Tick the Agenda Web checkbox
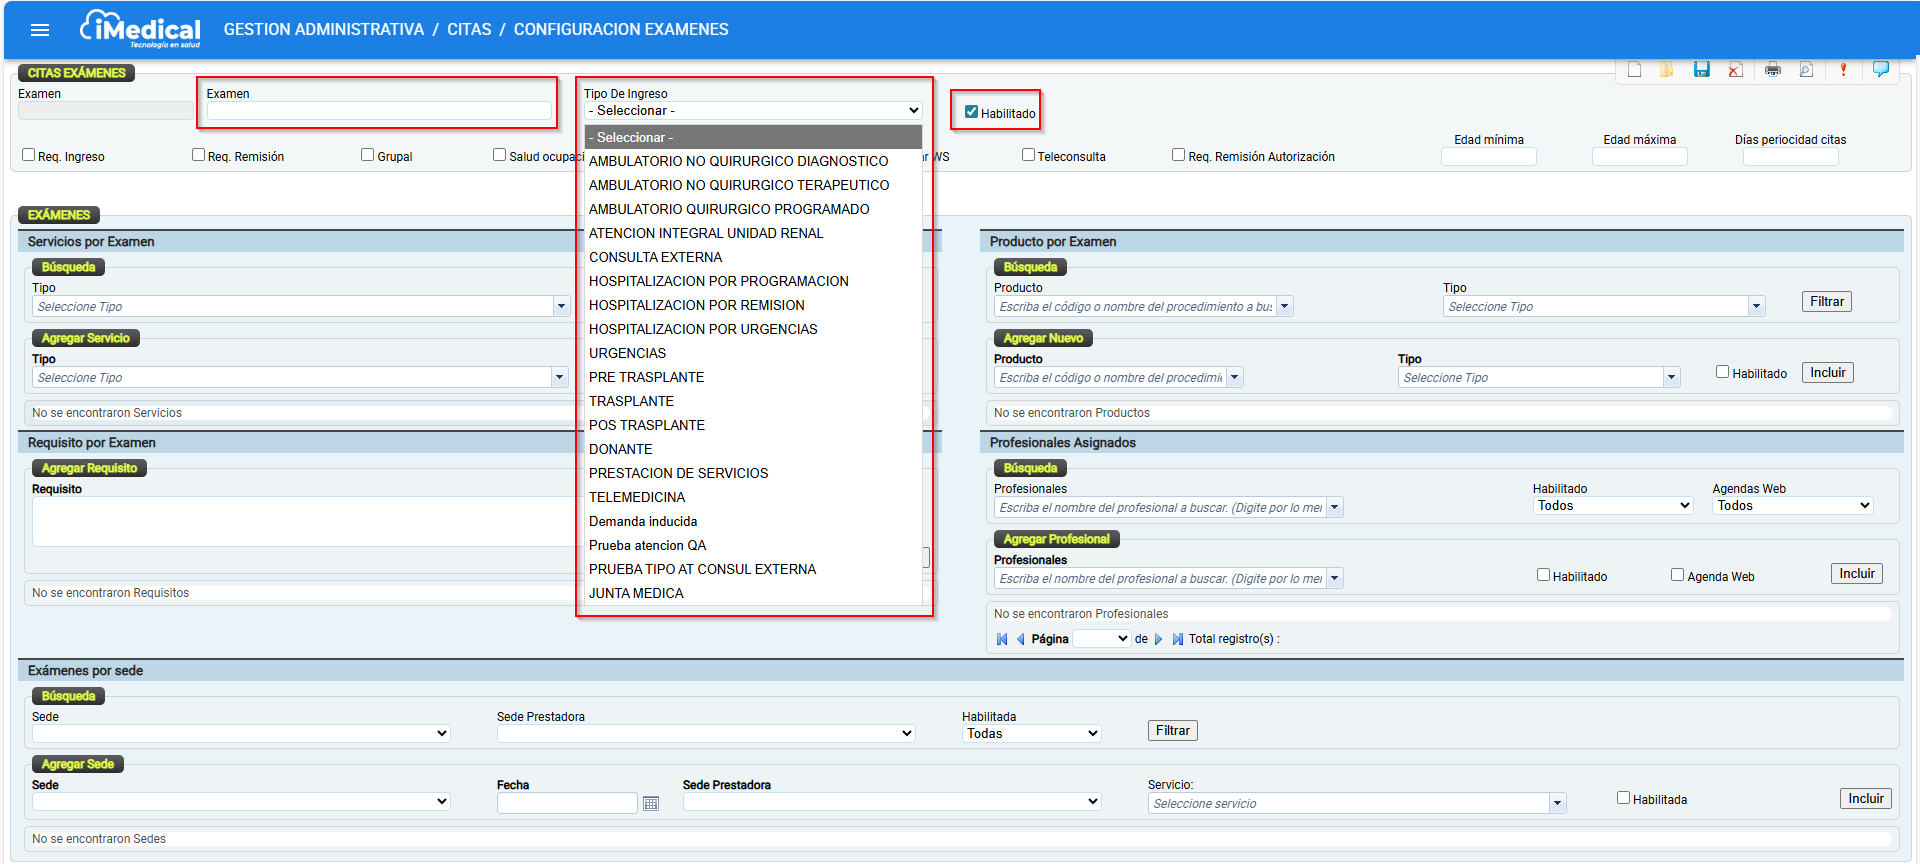1920x864 pixels. tap(1677, 575)
